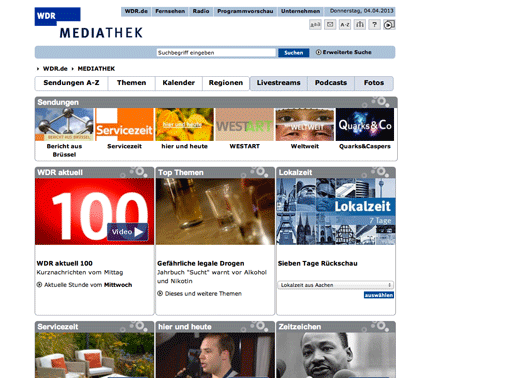
Task: Open the Quarks&Co thumbnail
Action: coord(365,124)
